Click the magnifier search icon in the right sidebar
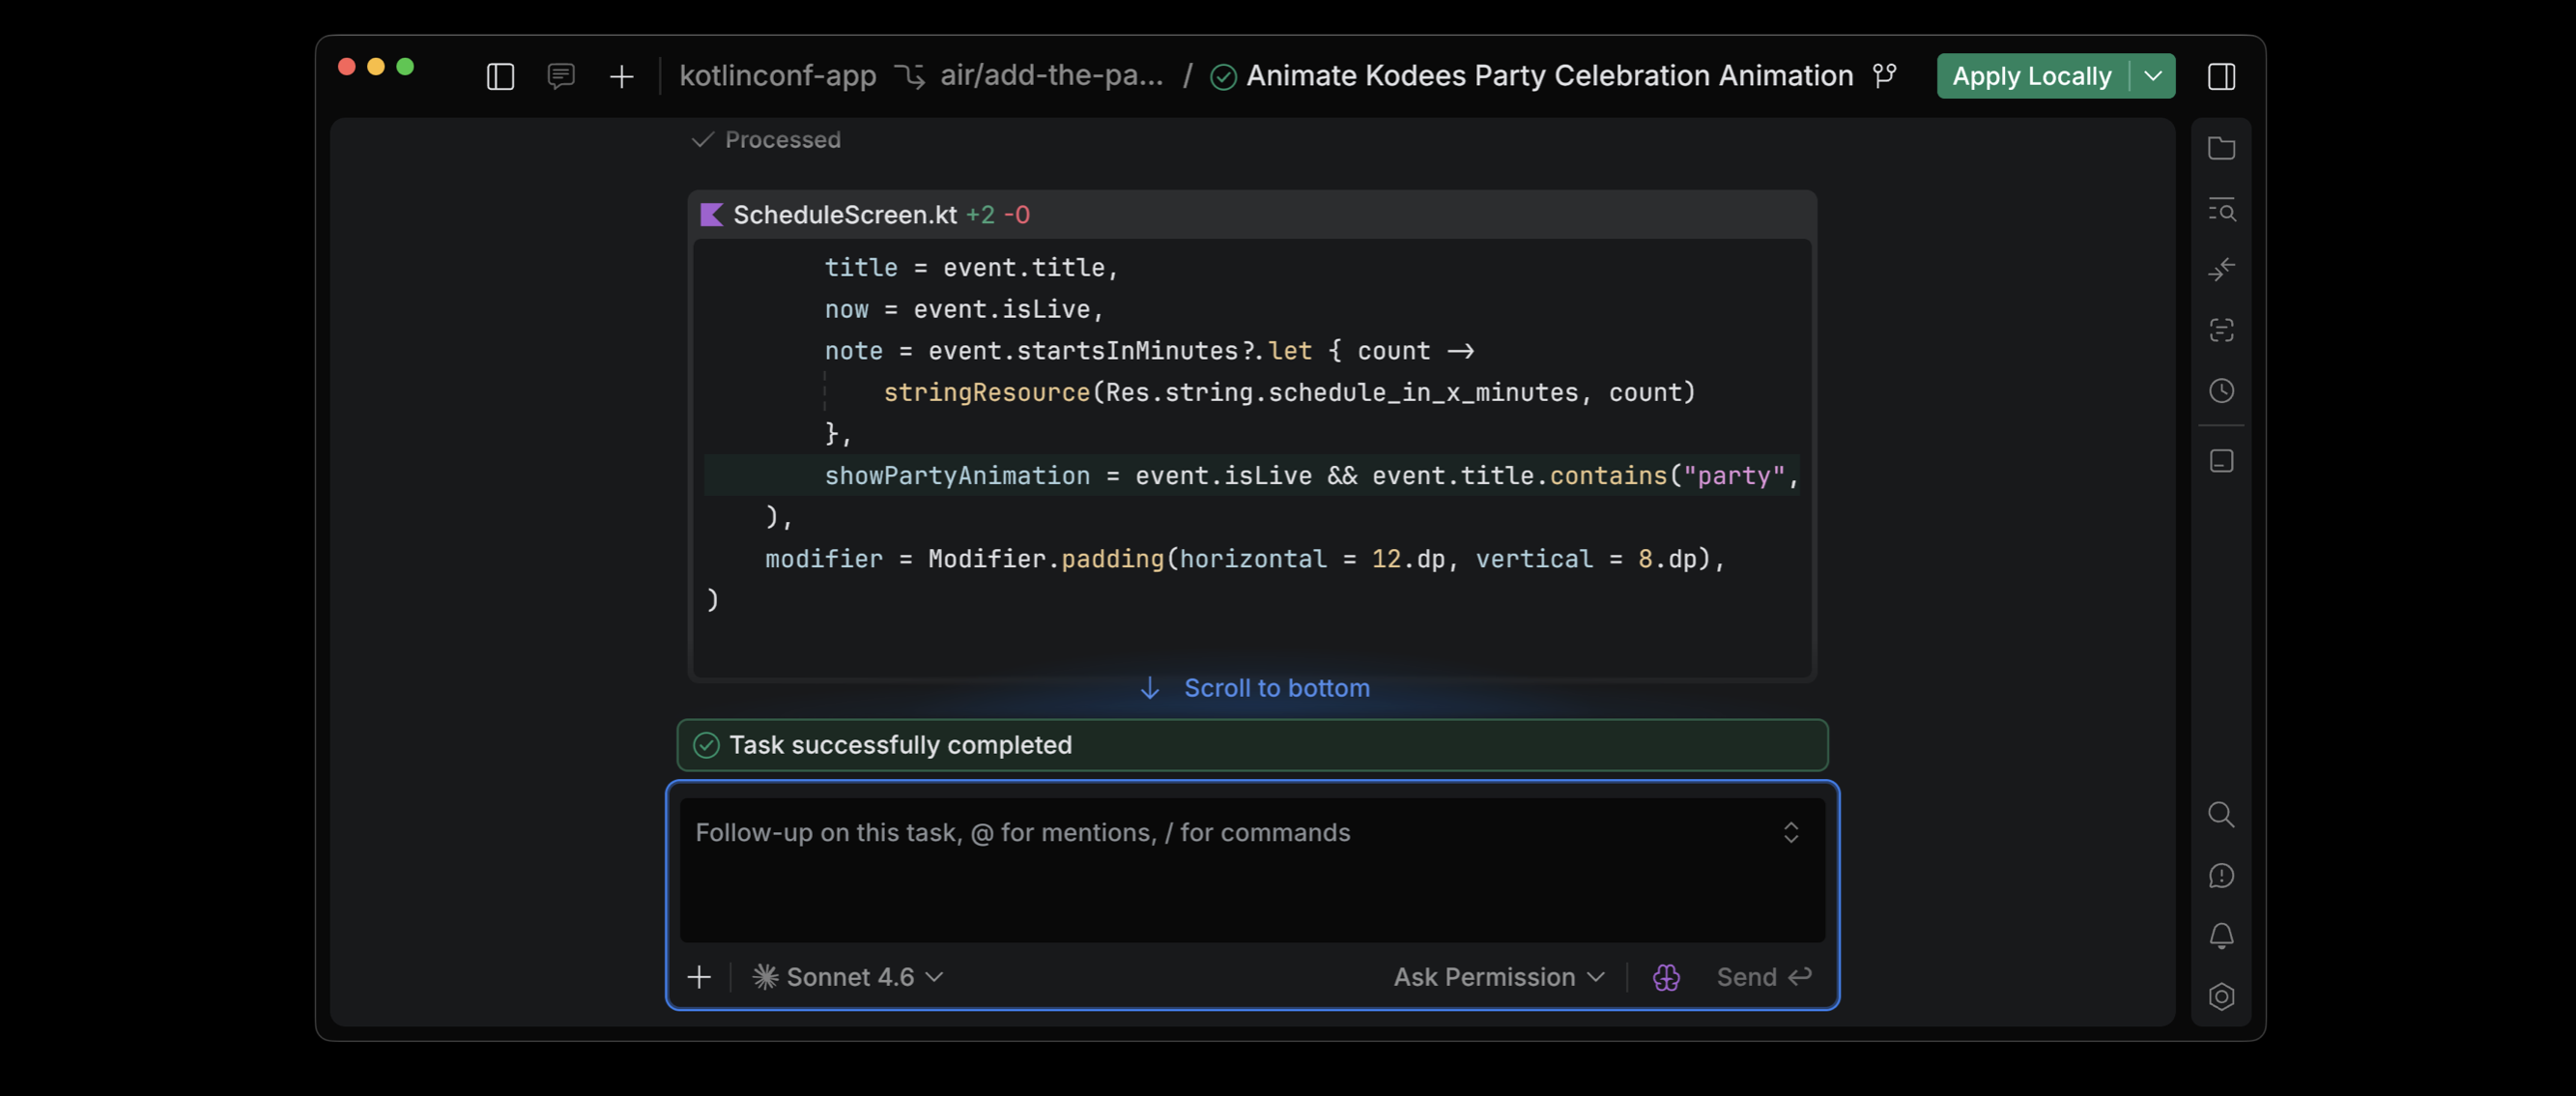Screen dimensions: 2576x1096 [x=2221, y=815]
